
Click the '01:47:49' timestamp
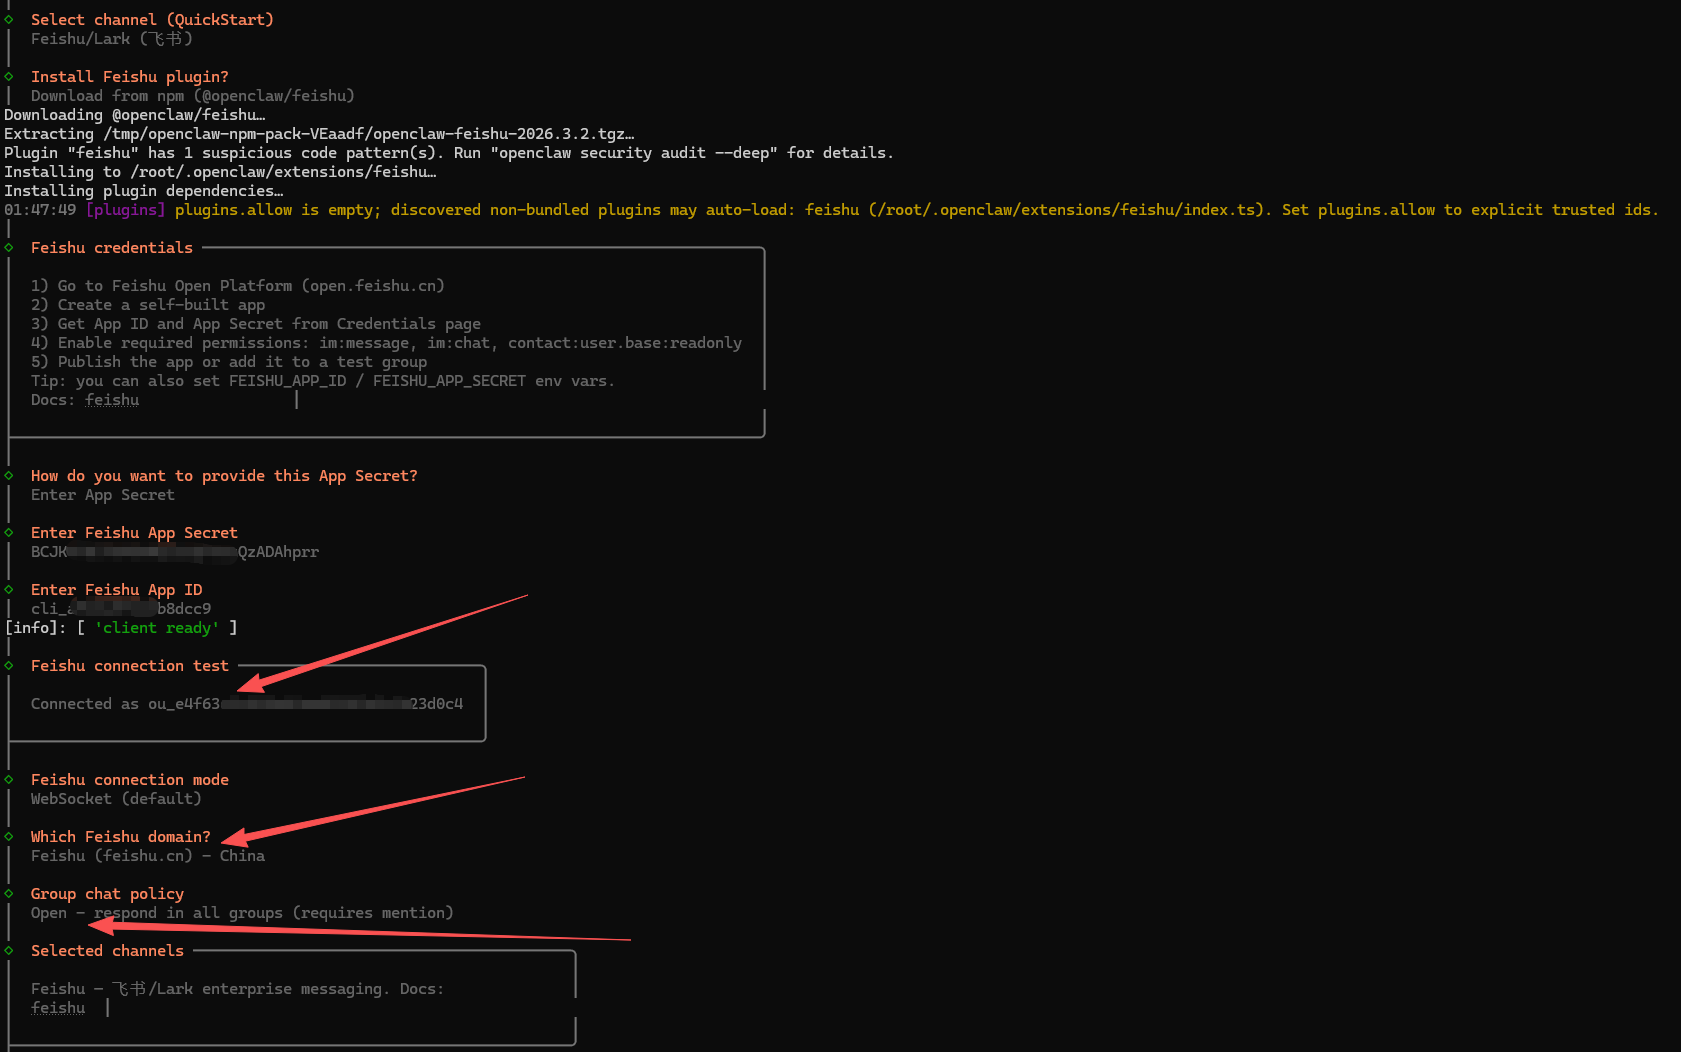tap(40, 209)
